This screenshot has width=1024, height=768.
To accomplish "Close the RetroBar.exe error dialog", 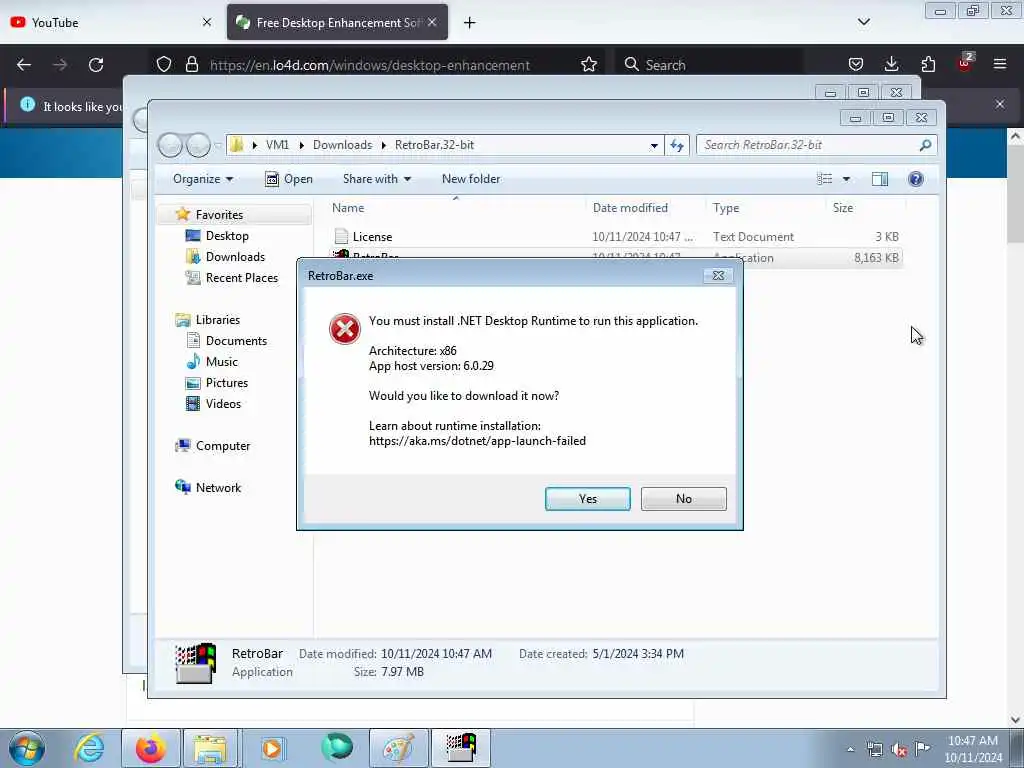I will click(x=718, y=276).
